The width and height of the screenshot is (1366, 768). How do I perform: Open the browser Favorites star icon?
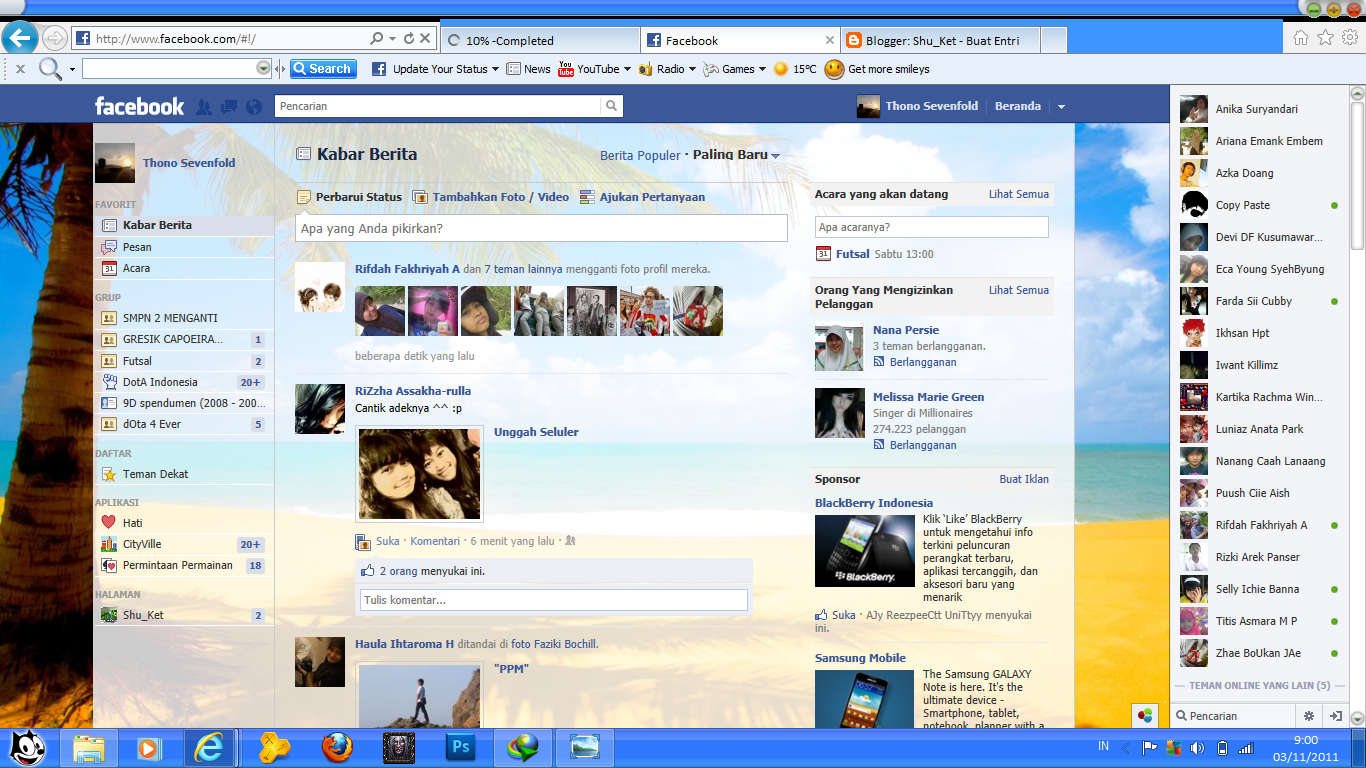pyautogui.click(x=1325, y=37)
